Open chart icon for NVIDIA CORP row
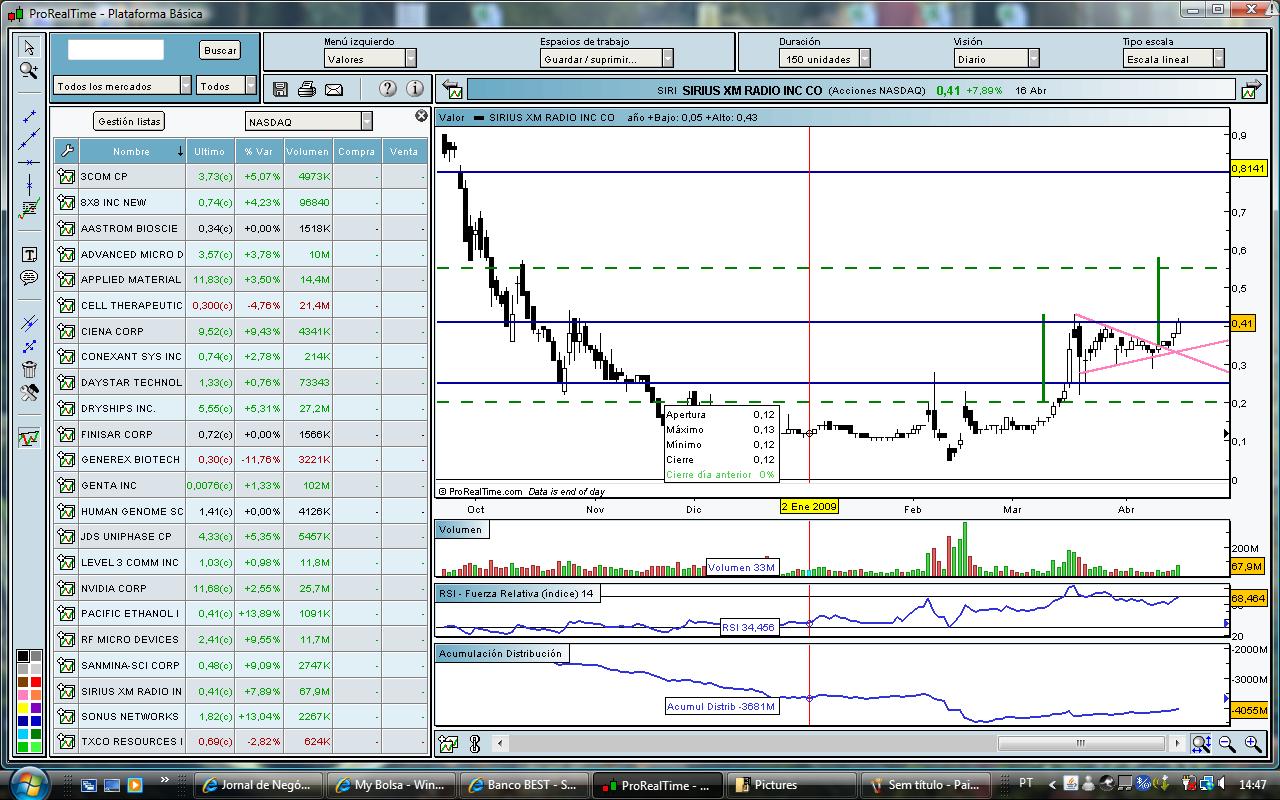 pos(67,588)
